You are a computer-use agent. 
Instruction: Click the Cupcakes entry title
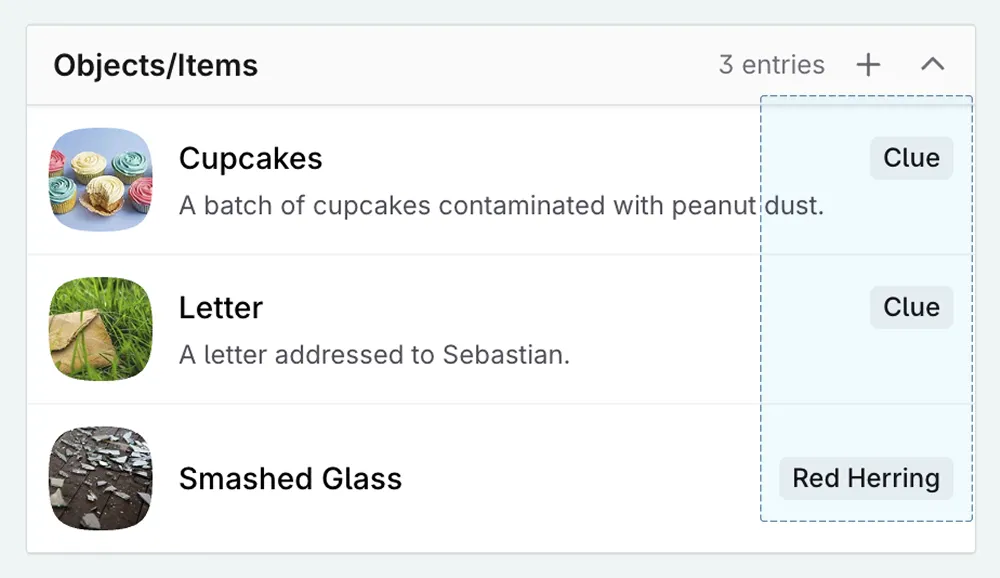coord(250,158)
